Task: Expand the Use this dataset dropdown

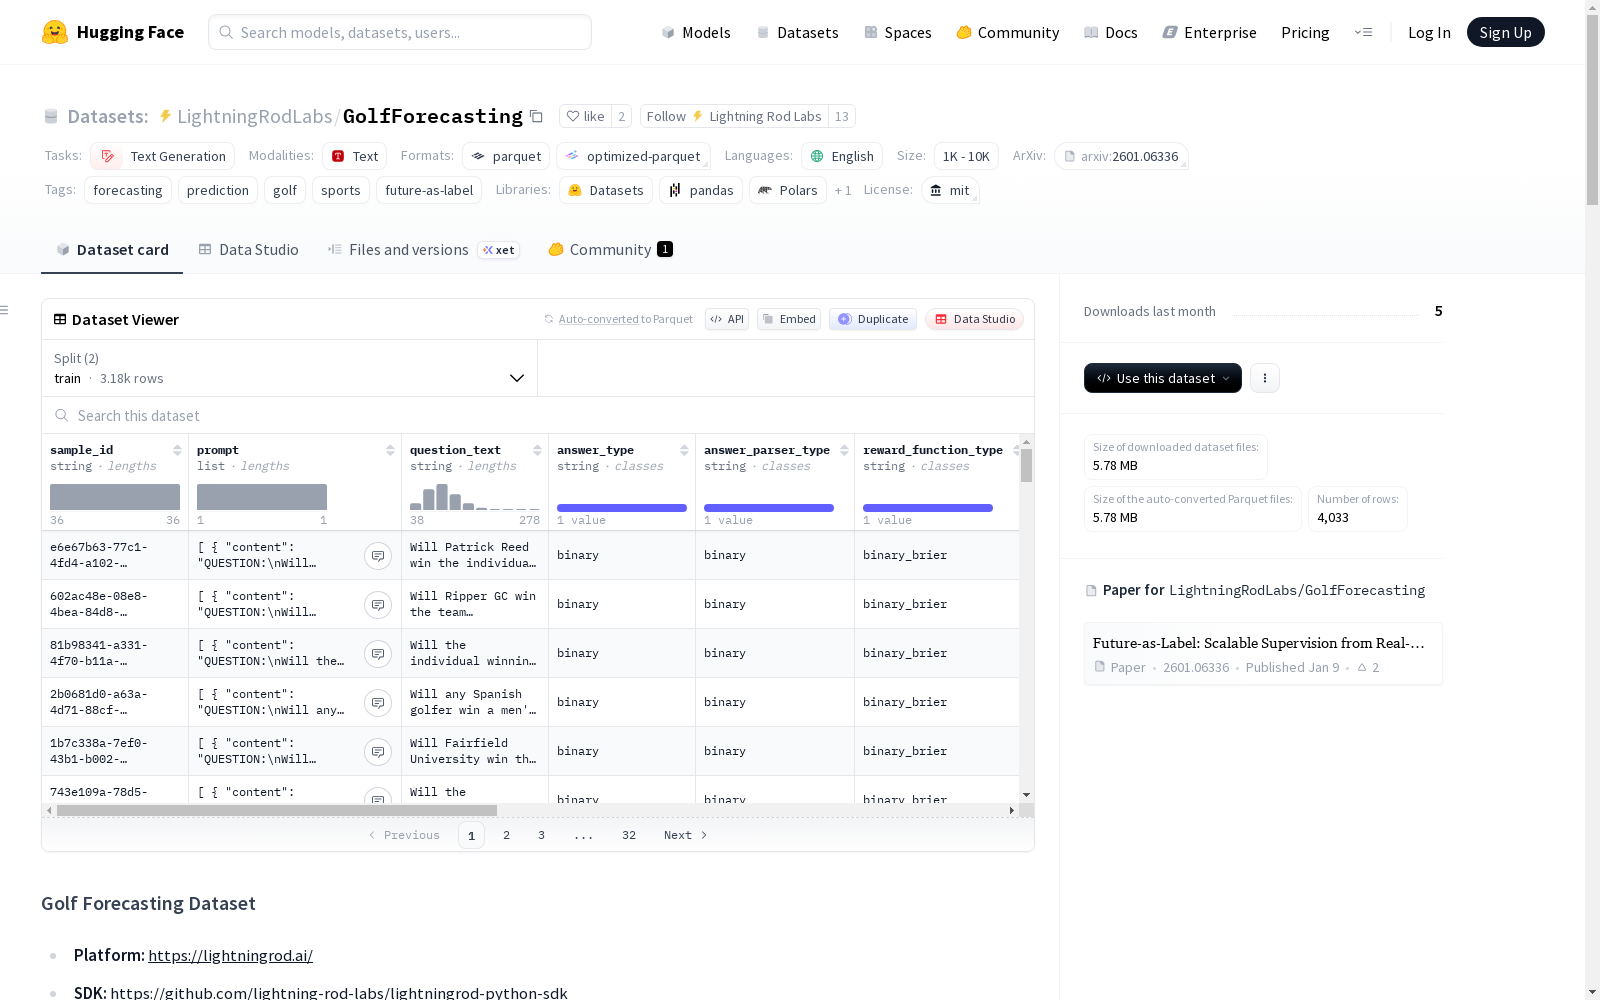Action: 1163,378
